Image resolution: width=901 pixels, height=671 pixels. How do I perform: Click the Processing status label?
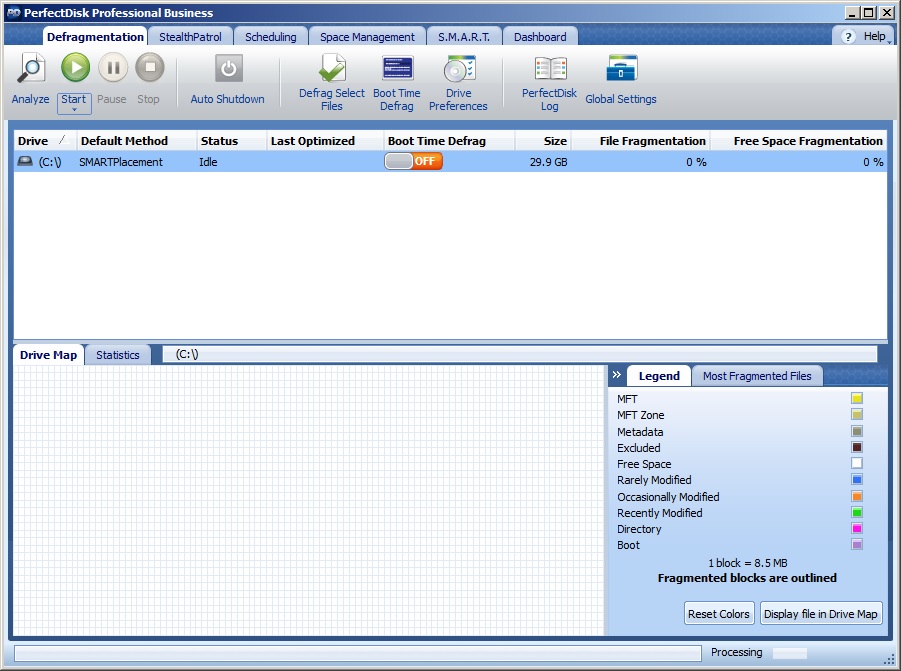pyautogui.click(x=736, y=652)
